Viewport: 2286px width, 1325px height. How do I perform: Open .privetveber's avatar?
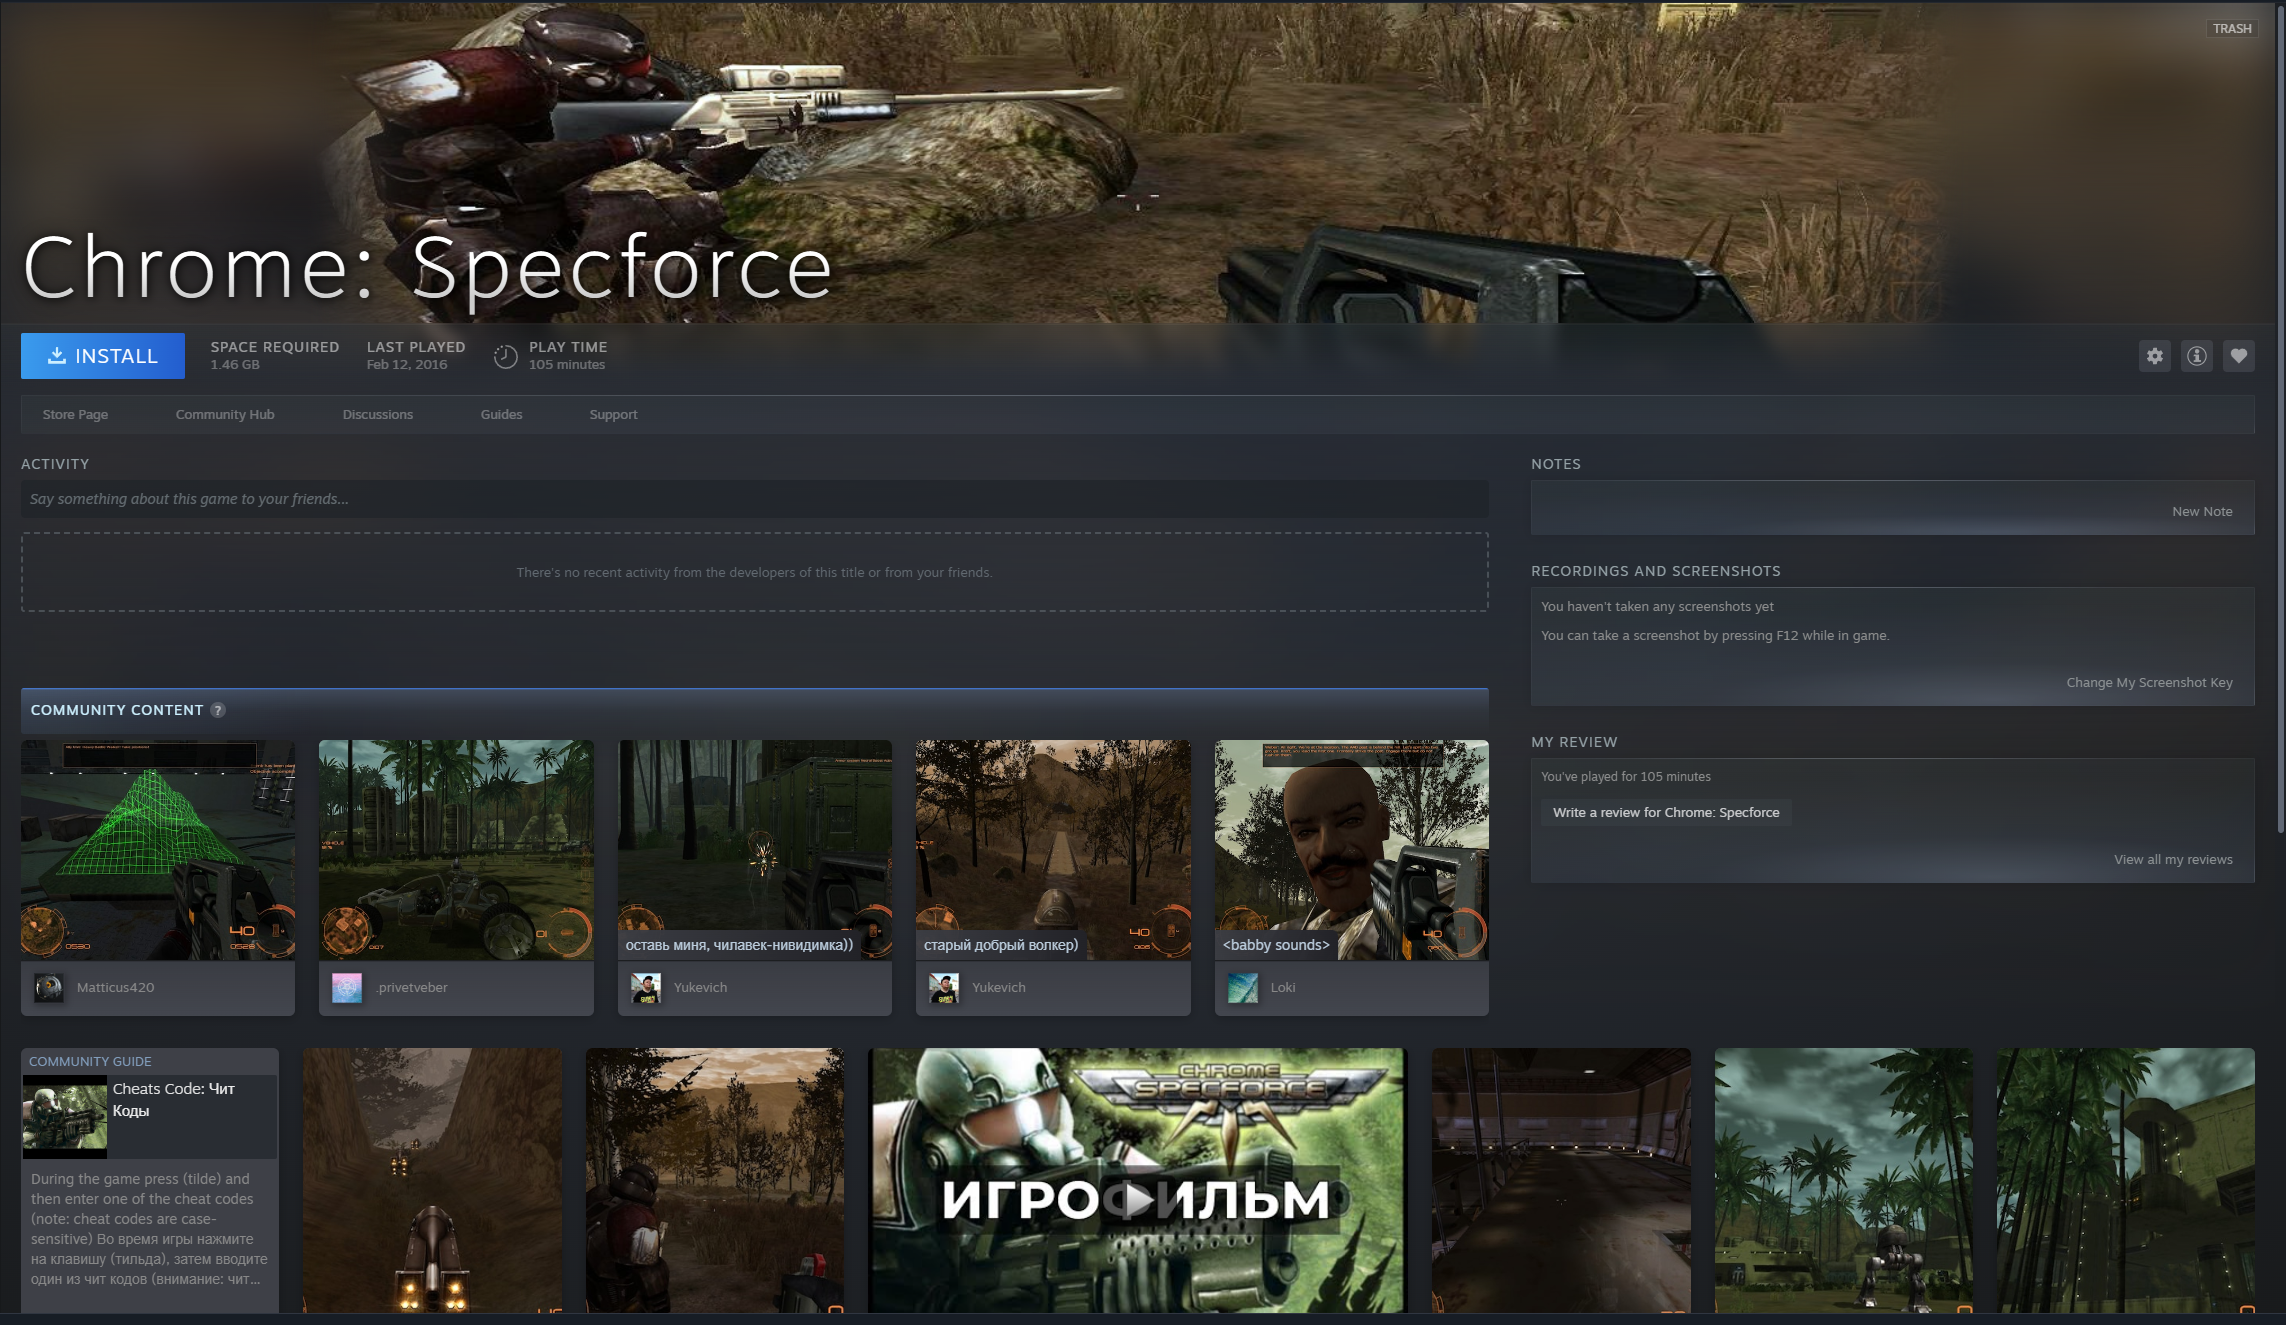(x=347, y=988)
